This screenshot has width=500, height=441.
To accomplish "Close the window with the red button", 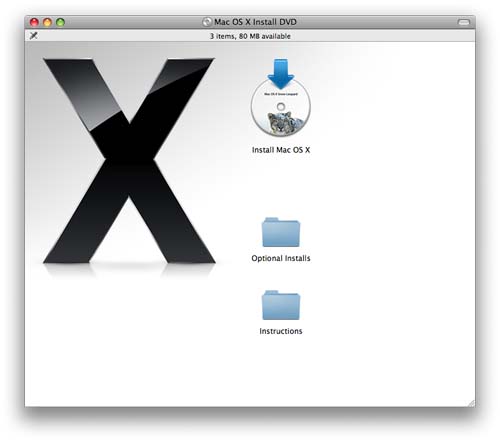I will coord(34,22).
